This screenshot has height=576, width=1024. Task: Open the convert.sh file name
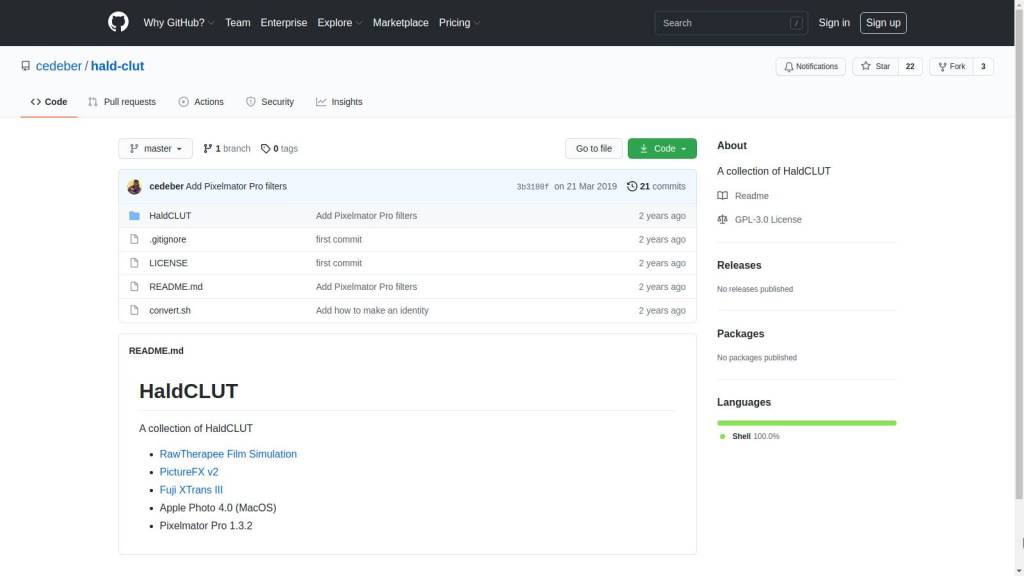(170, 310)
